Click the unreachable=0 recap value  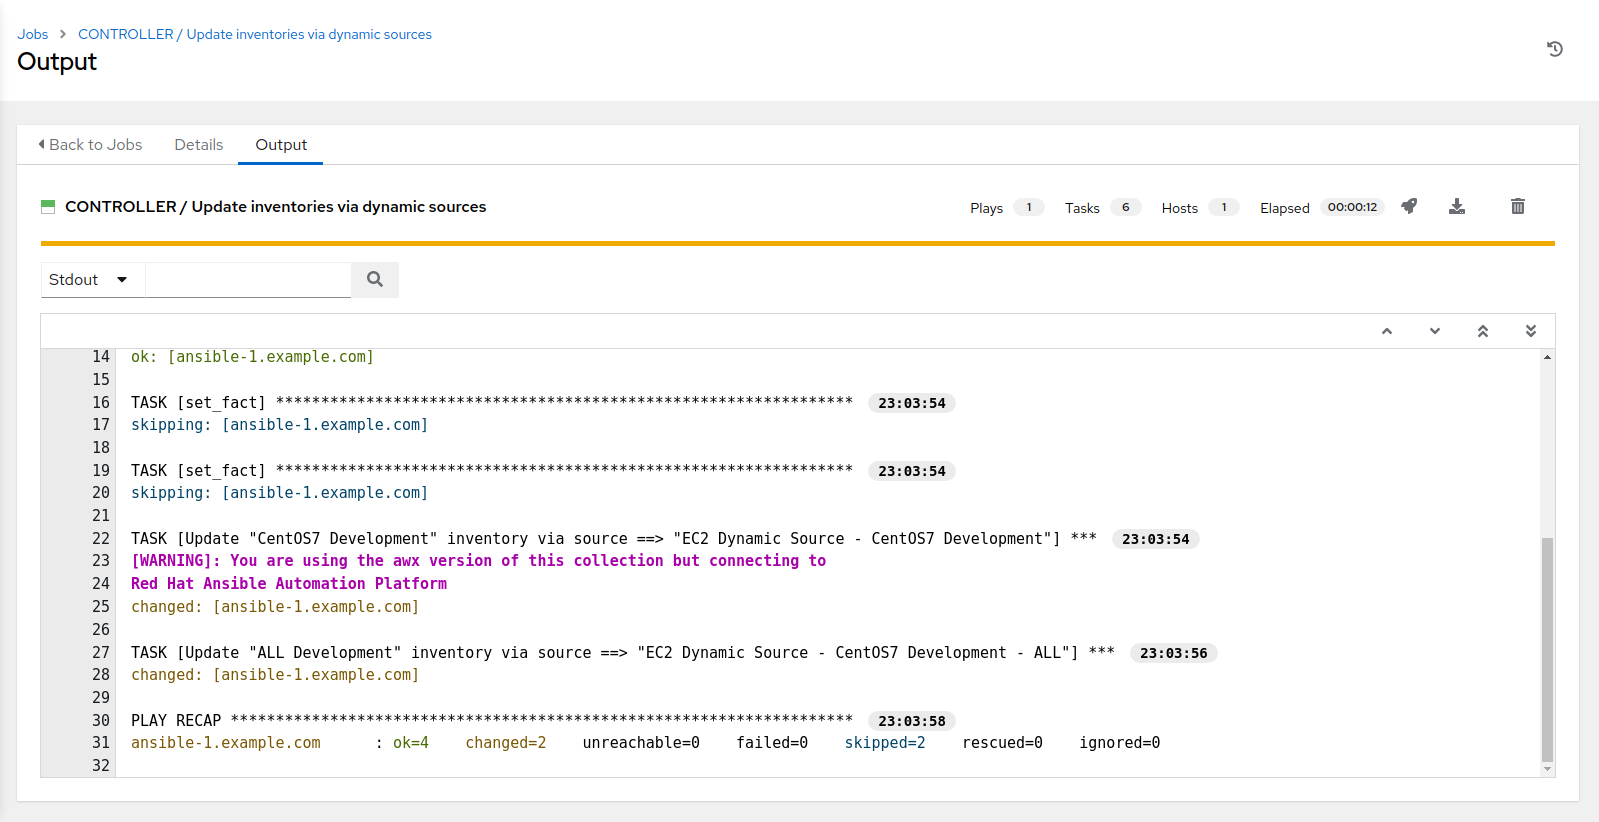(x=641, y=743)
